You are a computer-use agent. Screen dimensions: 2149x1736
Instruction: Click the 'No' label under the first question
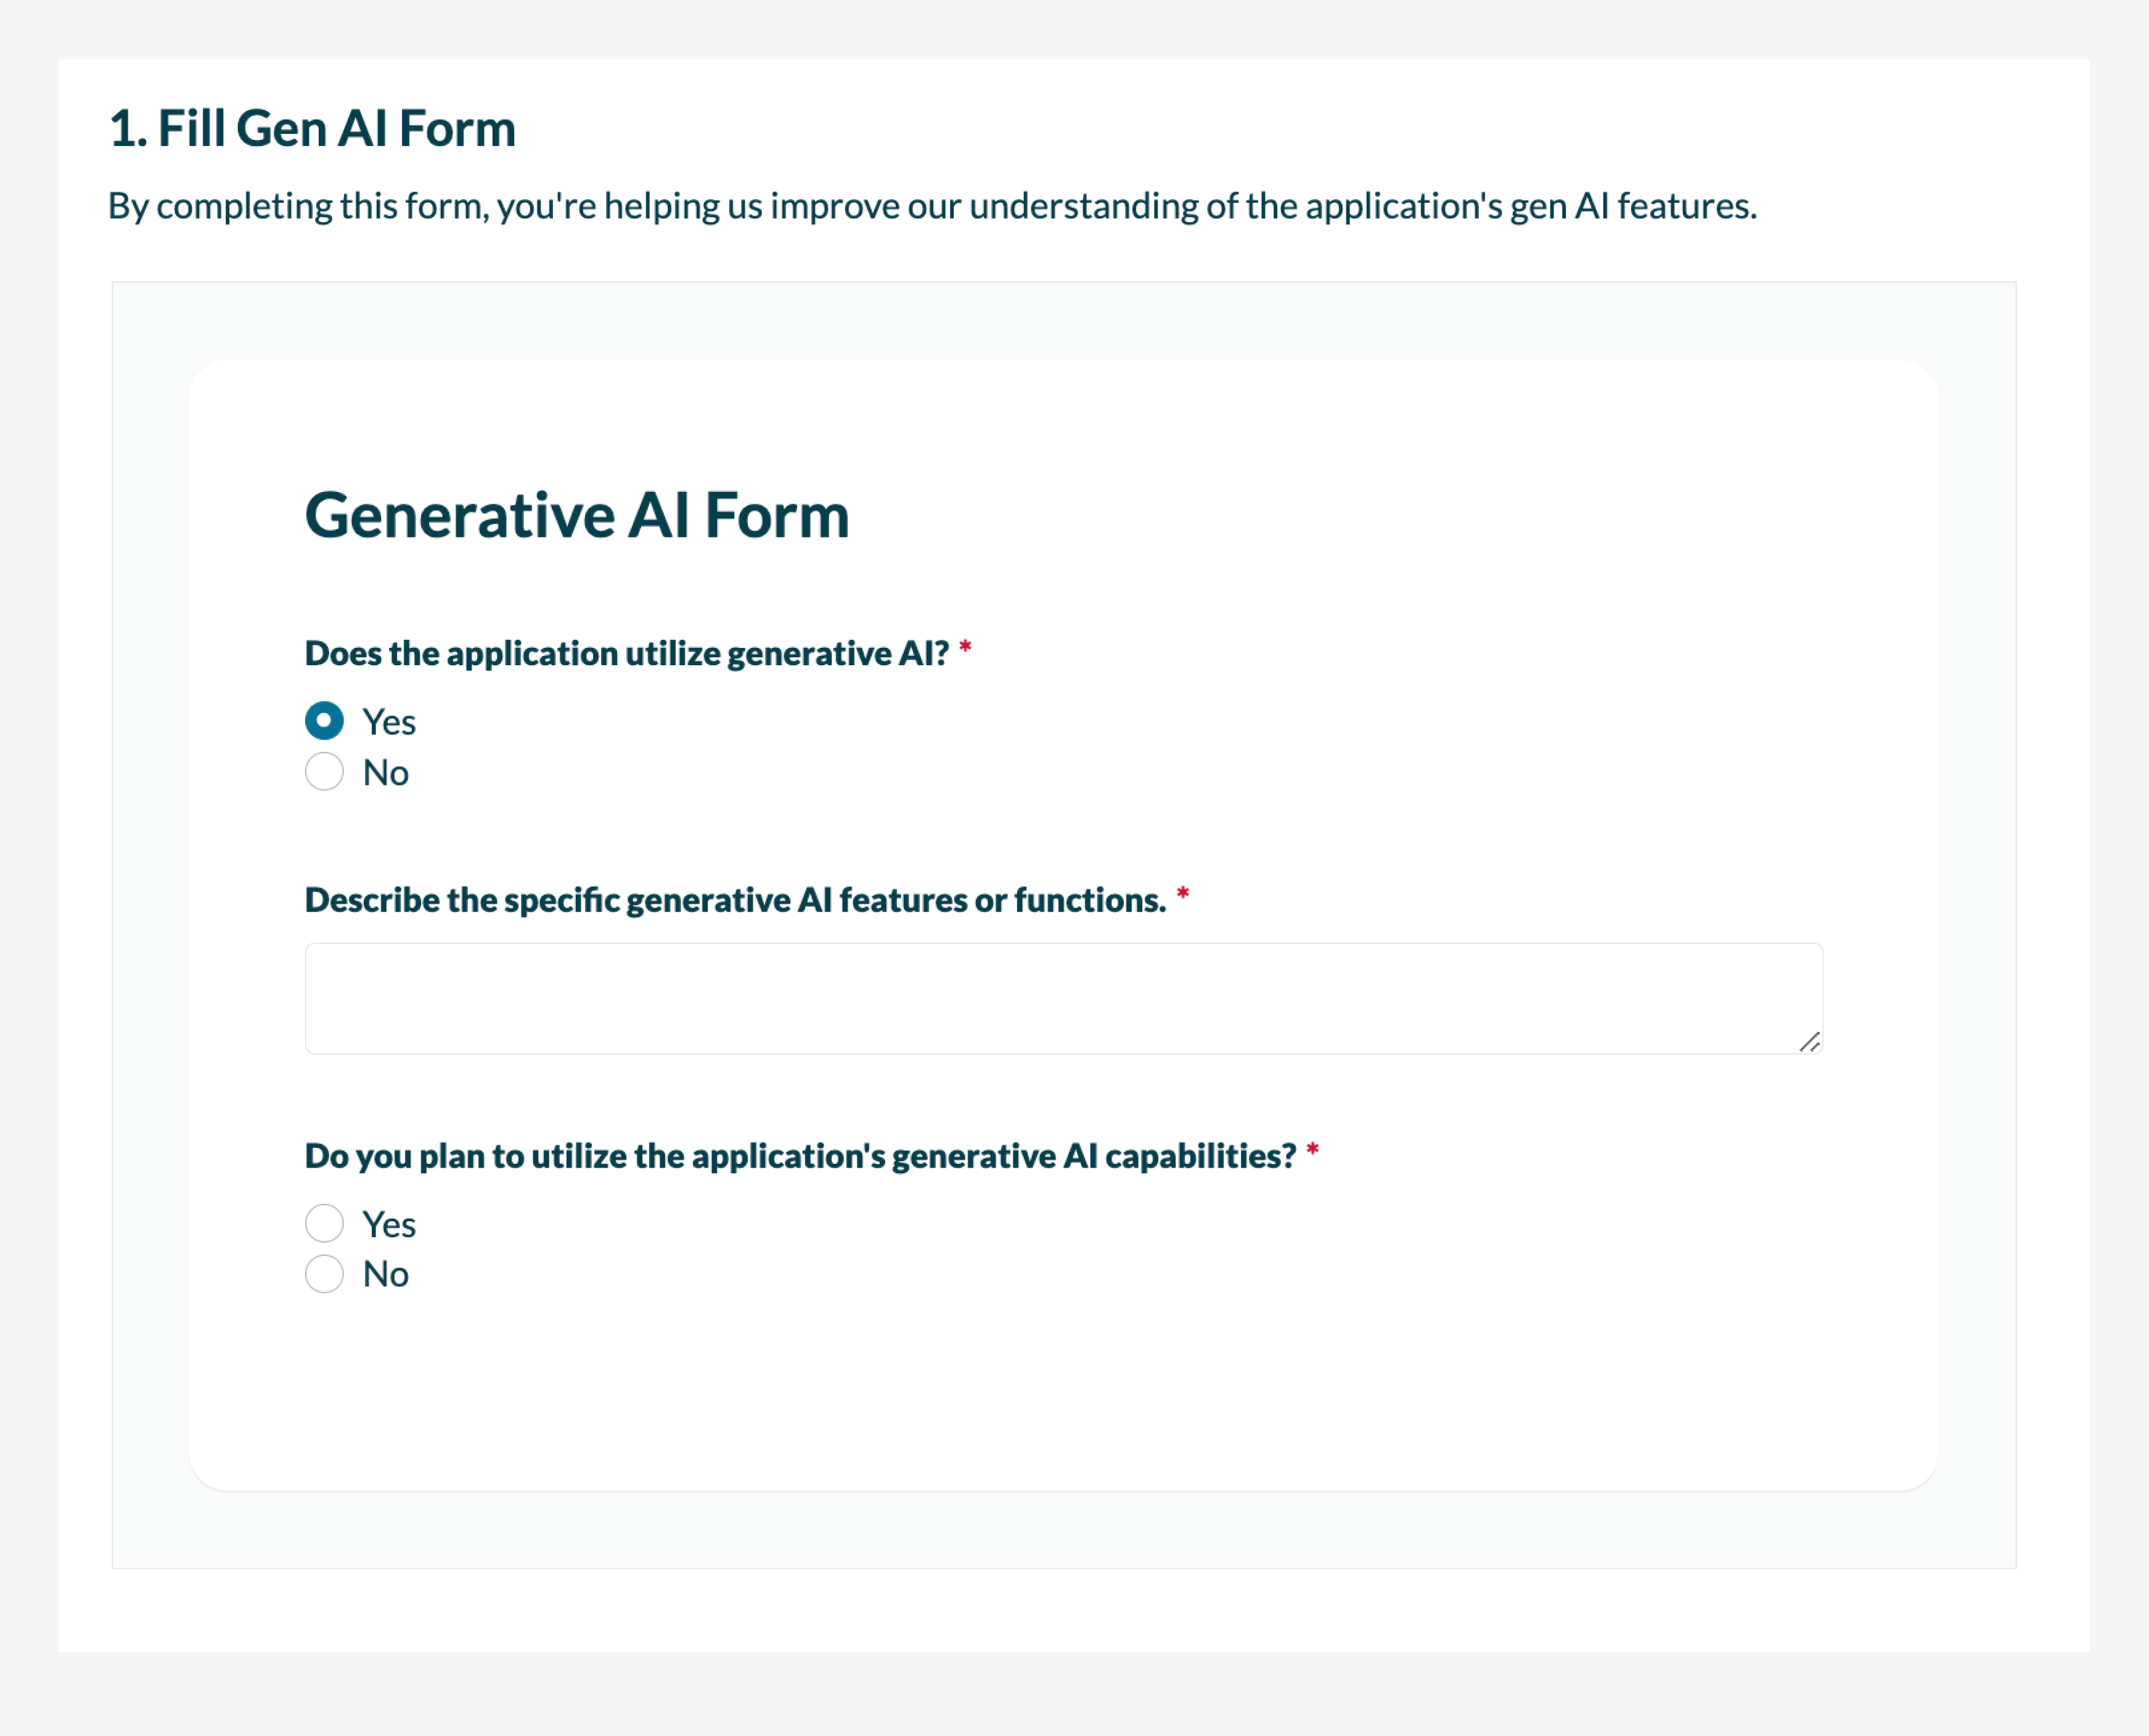tap(386, 773)
